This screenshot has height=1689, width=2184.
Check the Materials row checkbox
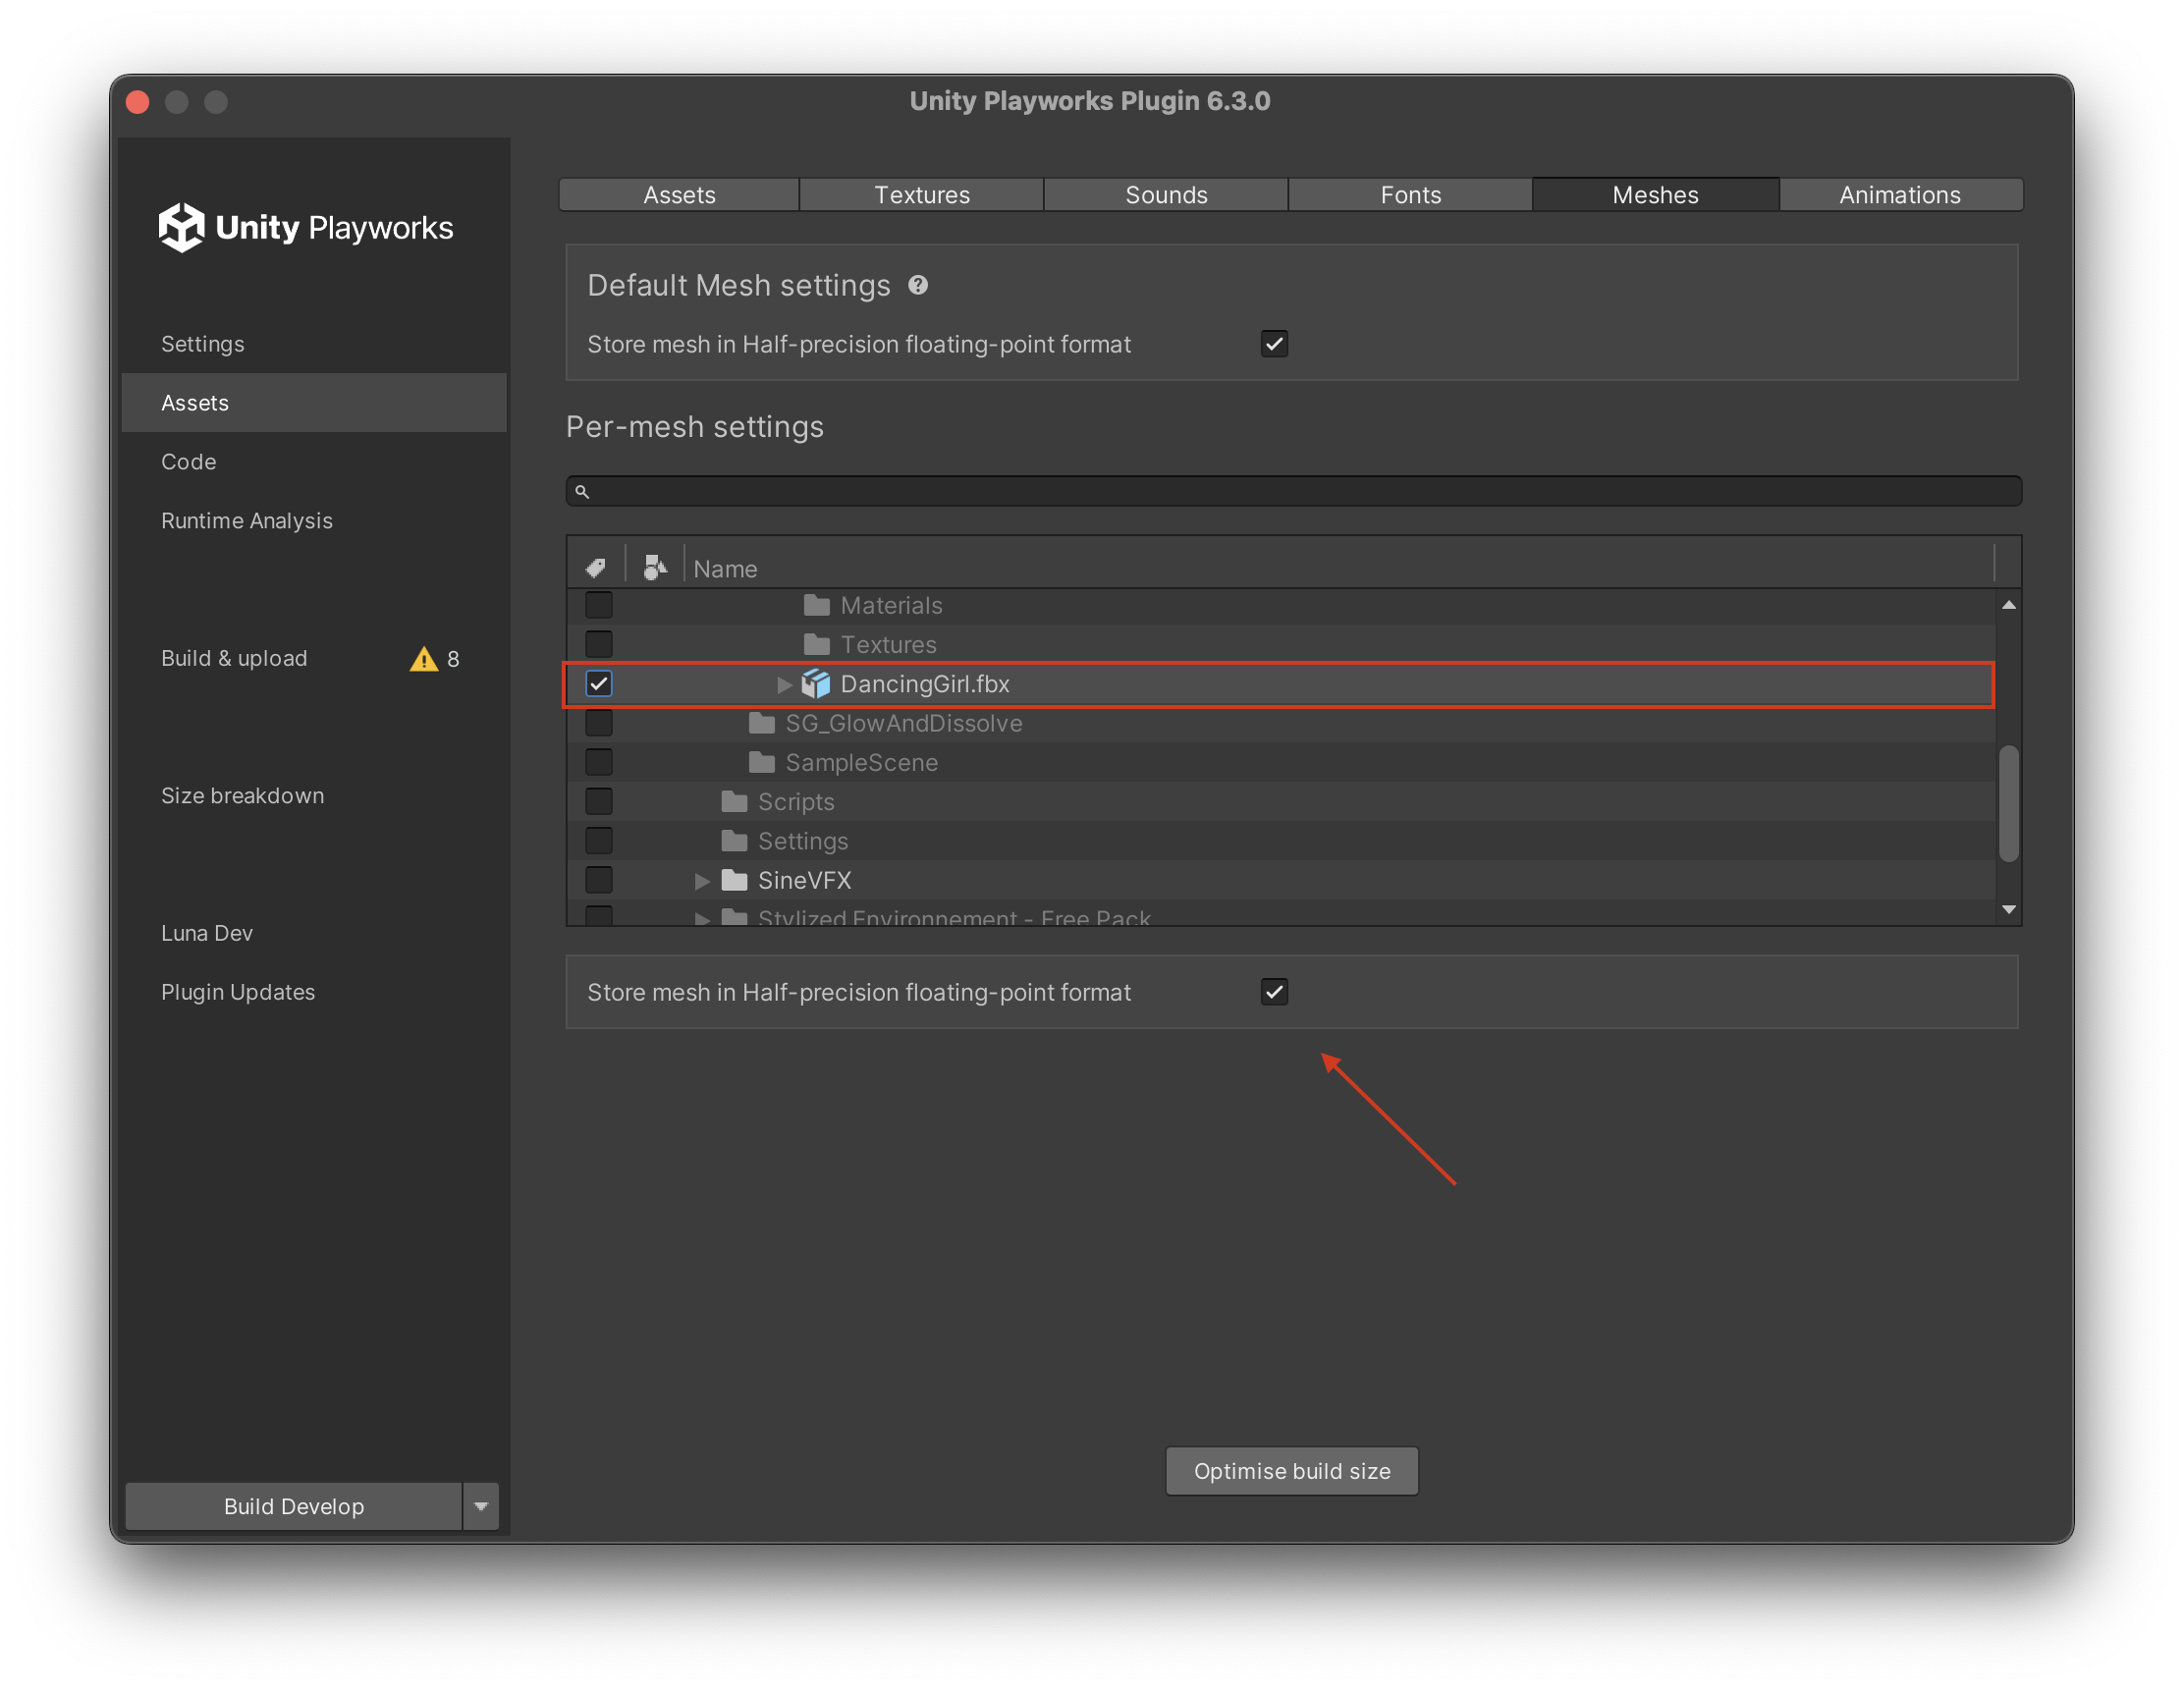(x=599, y=605)
